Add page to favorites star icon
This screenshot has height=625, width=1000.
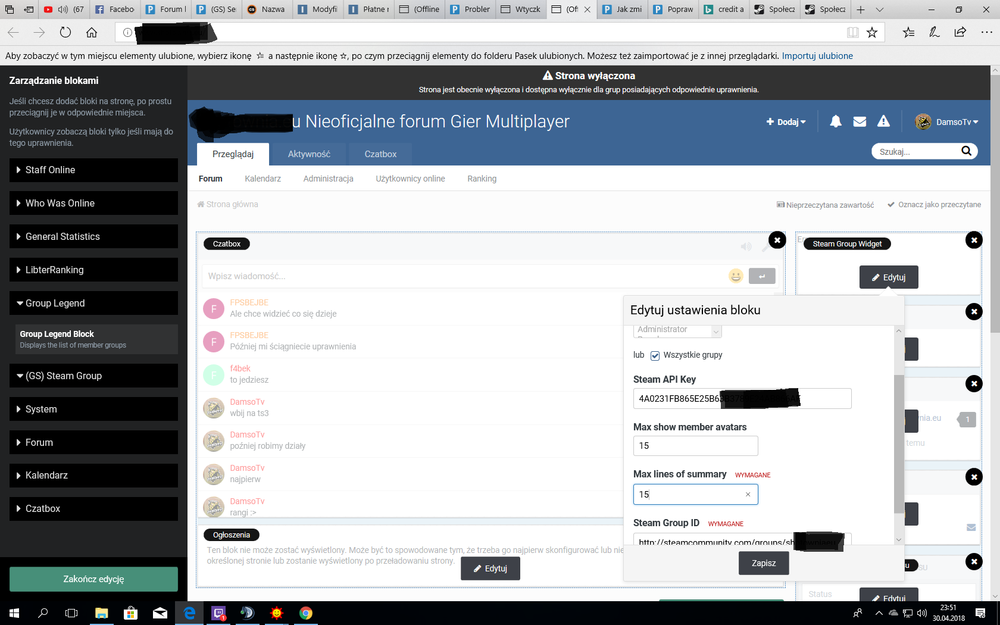click(872, 32)
